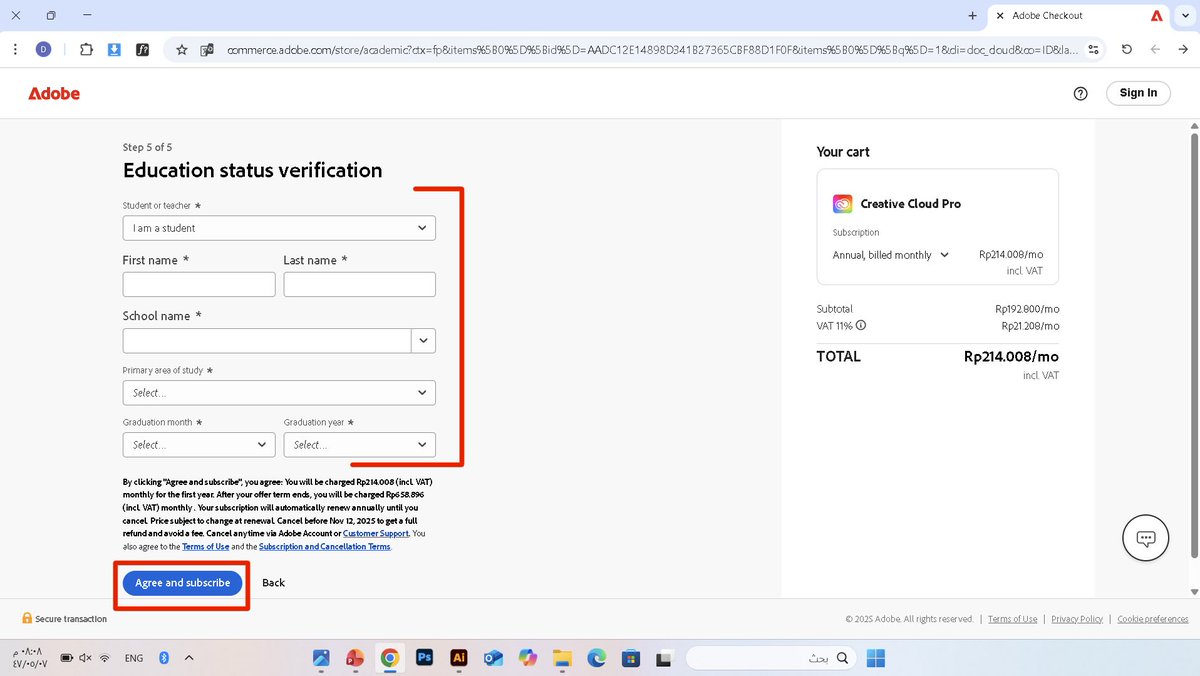Click the Creative Cloud Pro product icon
Image resolution: width=1200 pixels, height=676 pixels.
click(842, 204)
